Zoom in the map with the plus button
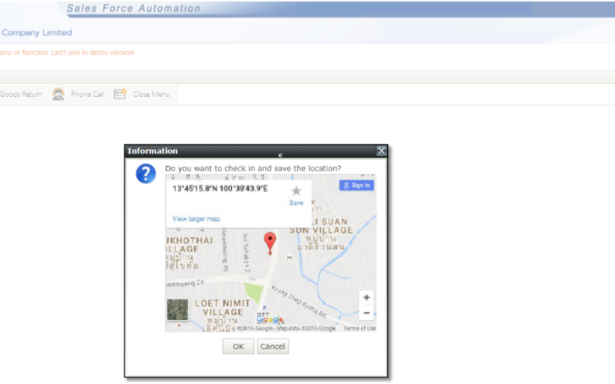 pos(366,298)
